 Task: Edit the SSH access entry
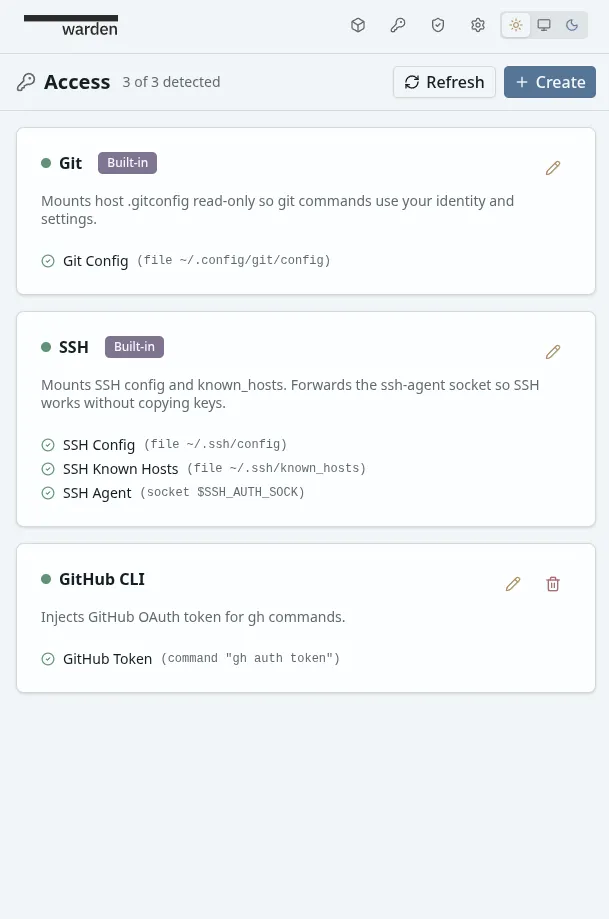pos(553,352)
